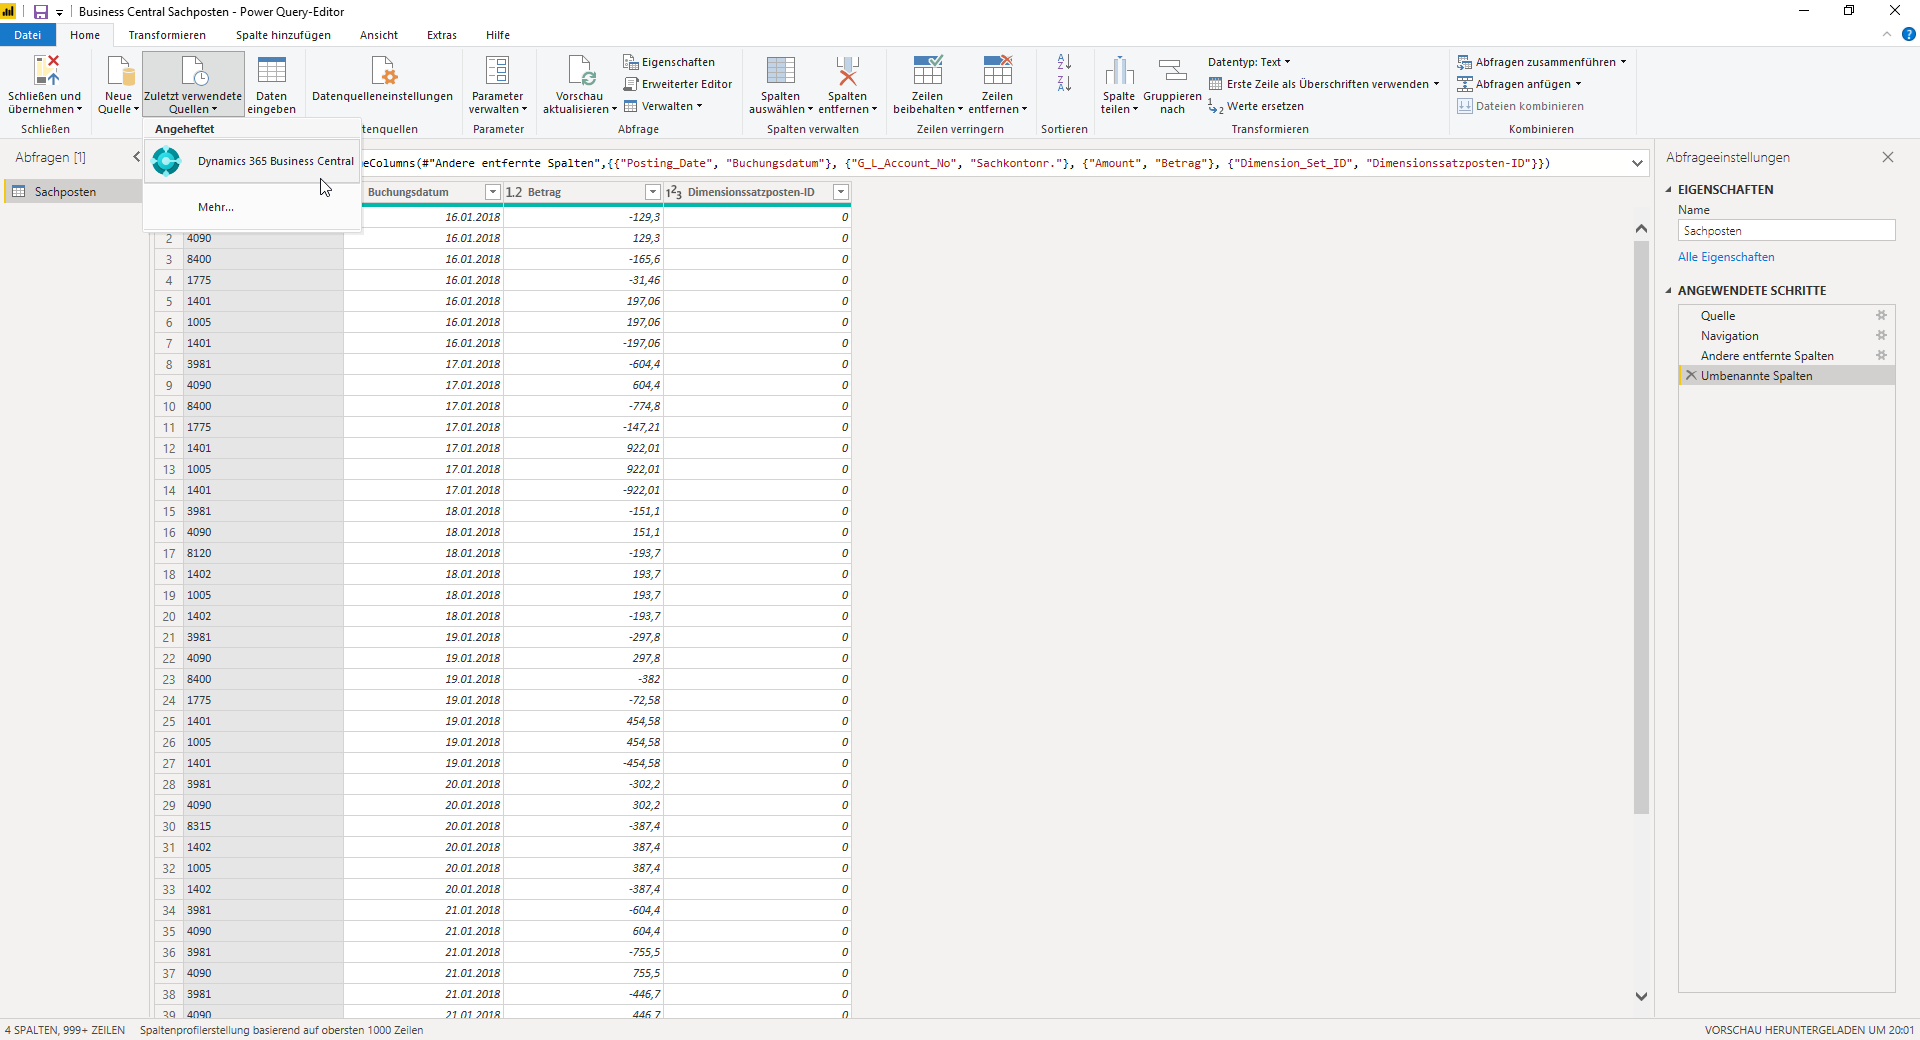This screenshot has width=1920, height=1040.
Task: Open Buchungsdatum column filter dropdown
Action: coord(492,192)
